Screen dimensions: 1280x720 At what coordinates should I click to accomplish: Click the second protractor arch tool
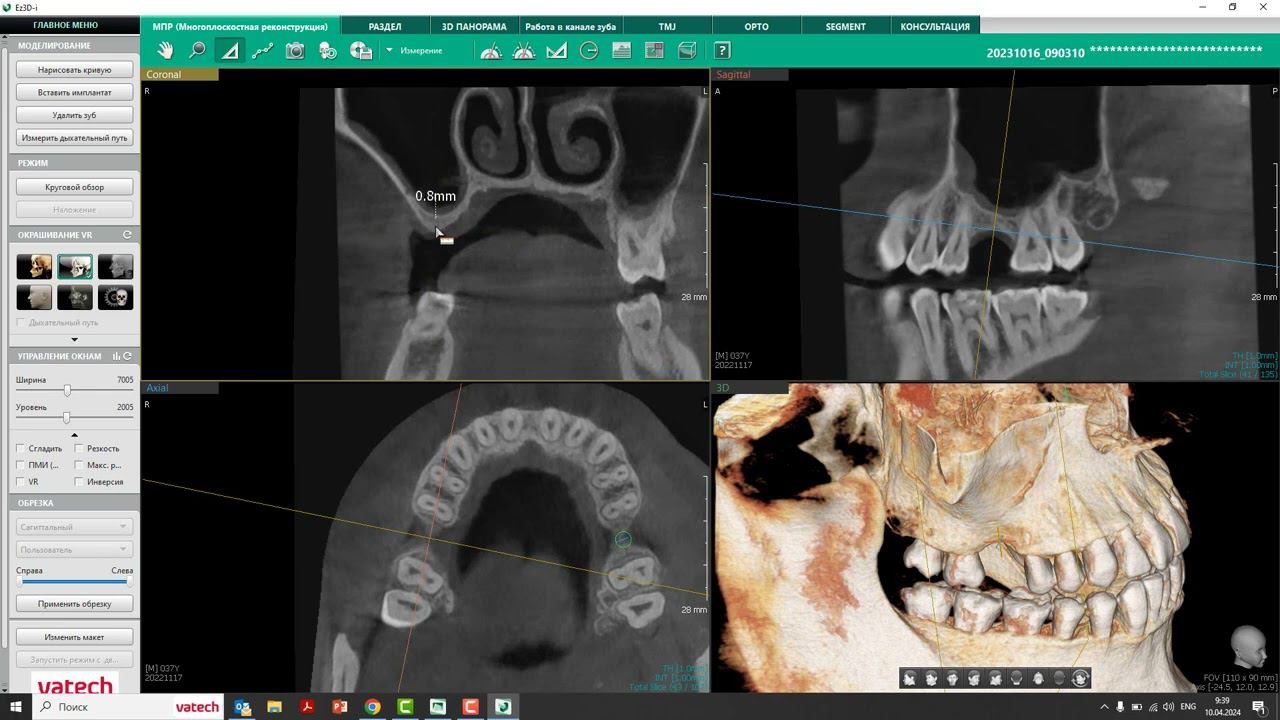[524, 51]
